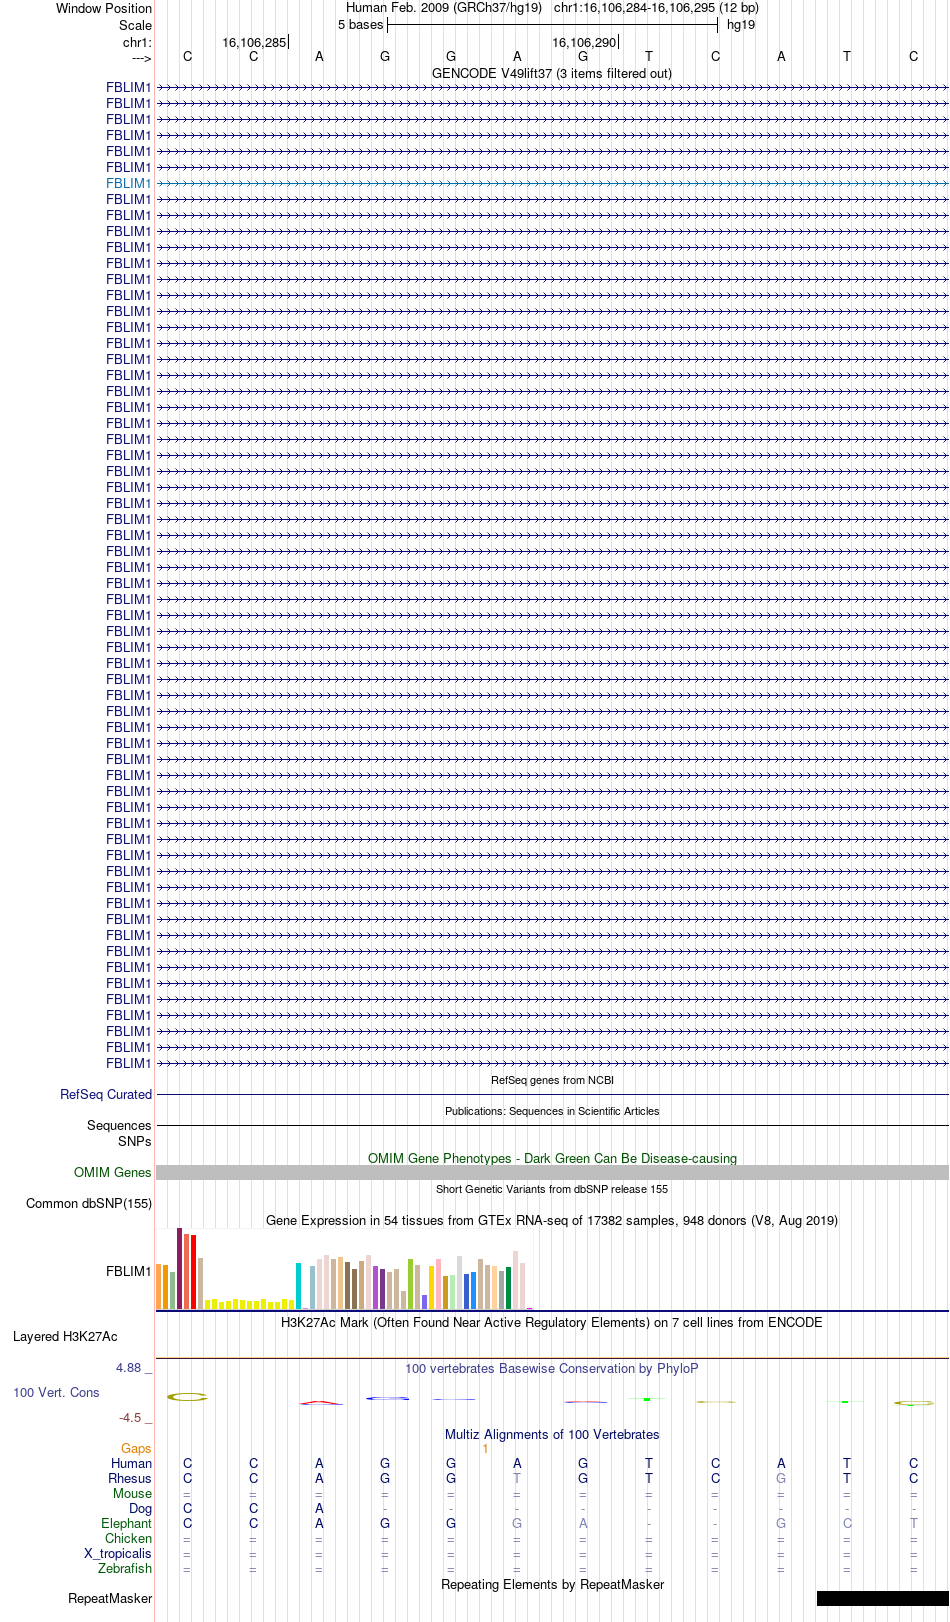Click the 'Repeating Elements by RepeatMasker' title

coord(552,1584)
